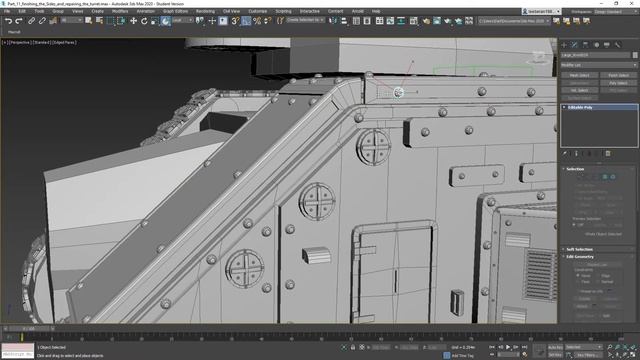Image resolution: width=640 pixels, height=360 pixels.
Task: Toggle the Percent Snap icon
Action: tap(257, 21)
